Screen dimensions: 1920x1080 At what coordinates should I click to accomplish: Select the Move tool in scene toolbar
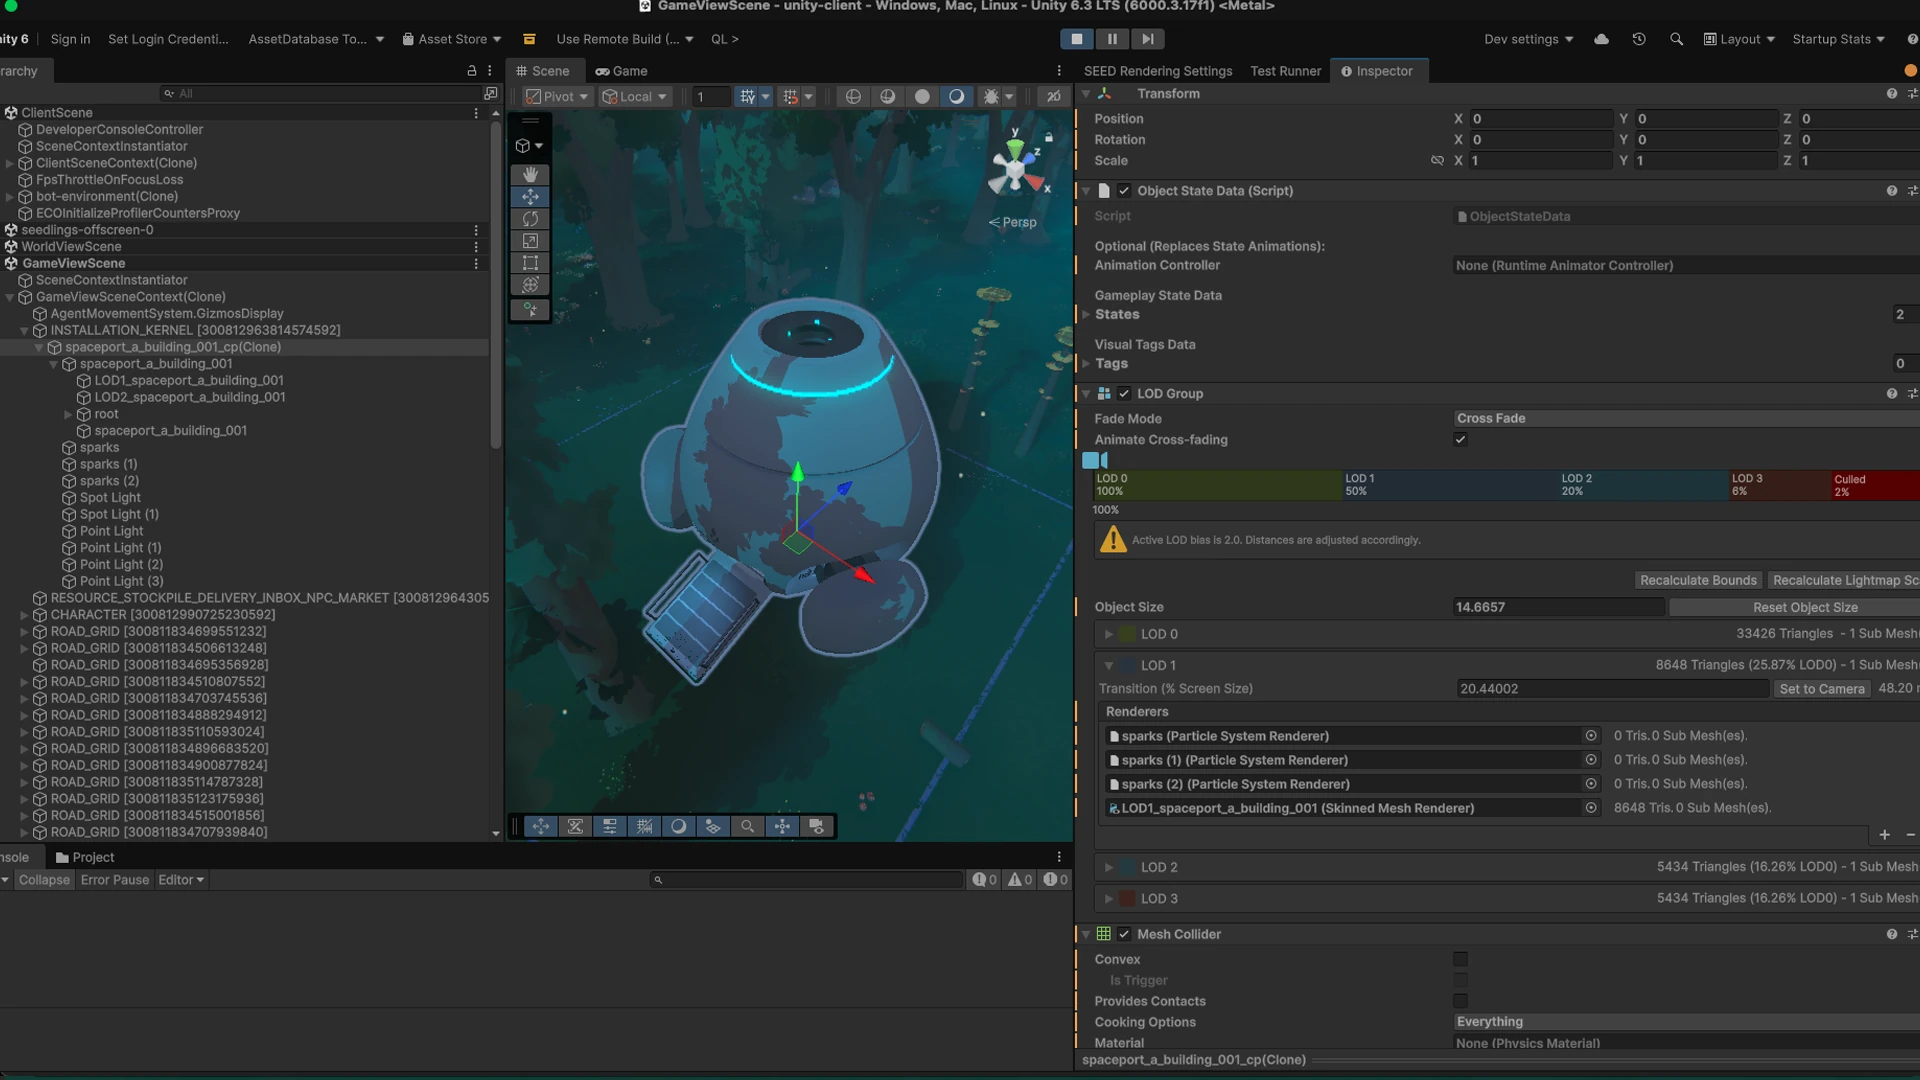pos(530,197)
